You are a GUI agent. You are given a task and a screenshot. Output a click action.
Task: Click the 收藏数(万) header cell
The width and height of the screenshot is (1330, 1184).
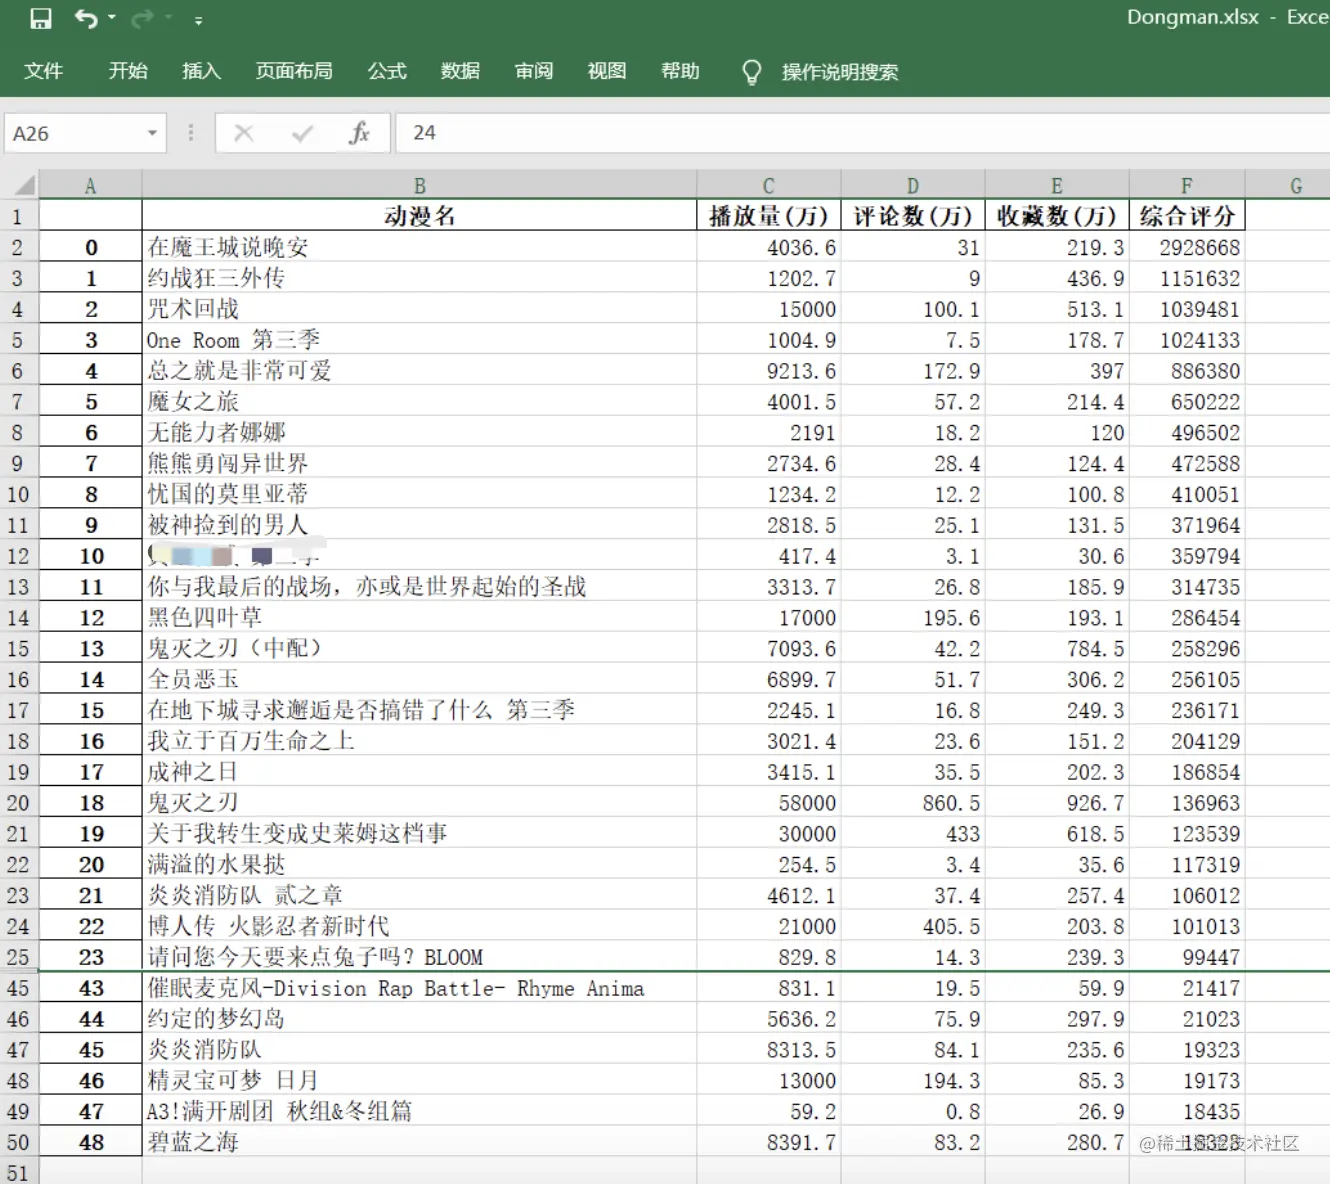(x=1056, y=216)
